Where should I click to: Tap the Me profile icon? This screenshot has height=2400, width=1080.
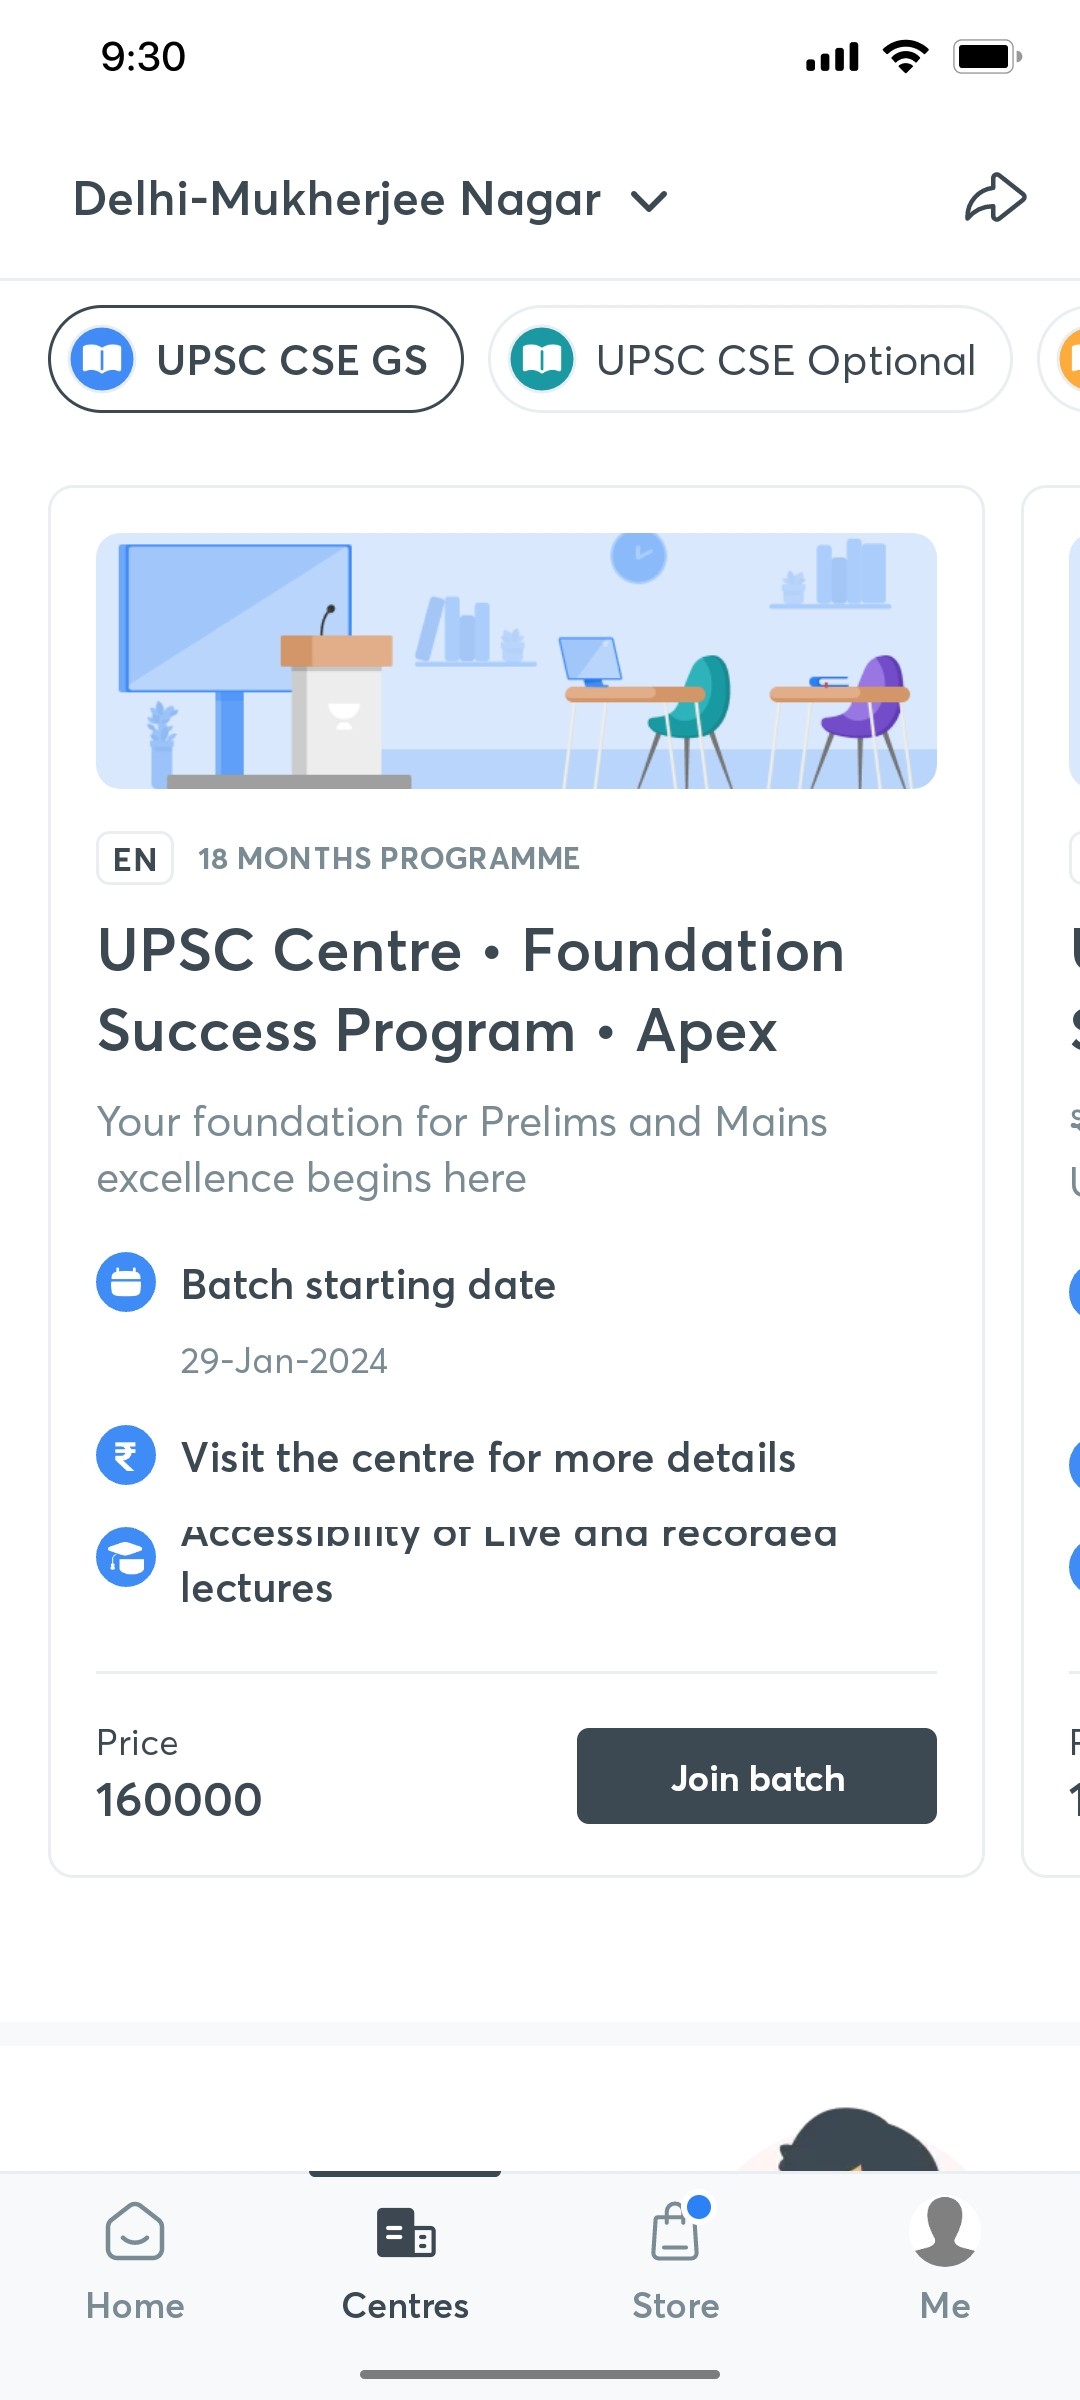coord(943,2232)
